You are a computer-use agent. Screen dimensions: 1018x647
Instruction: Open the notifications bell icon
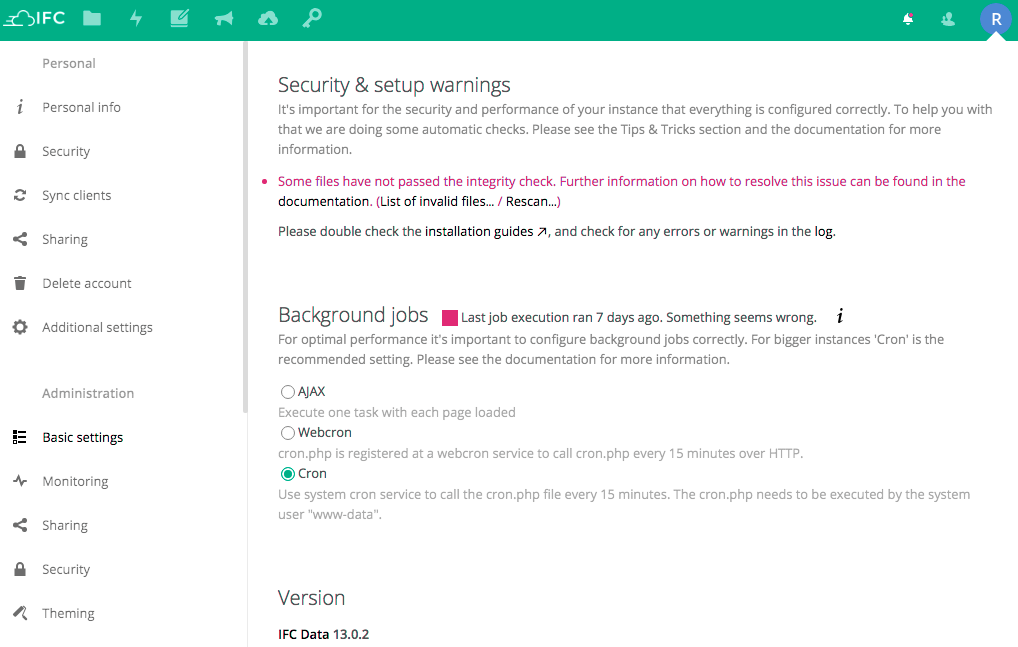(908, 19)
